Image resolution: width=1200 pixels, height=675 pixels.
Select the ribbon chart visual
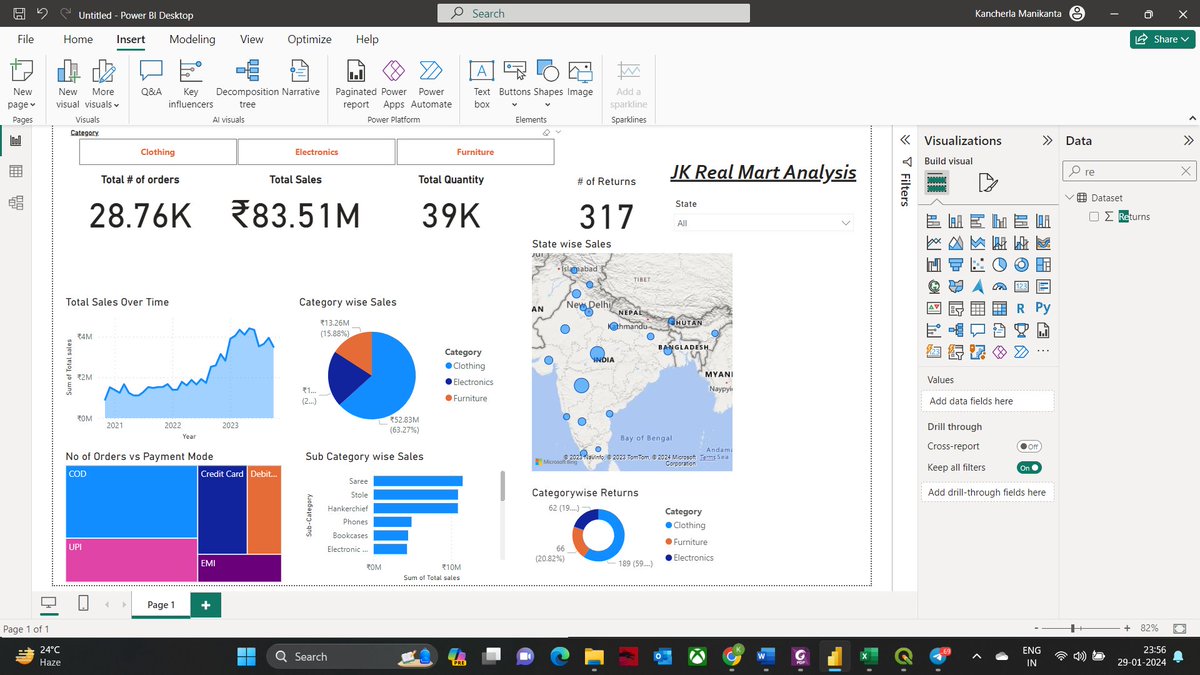pyautogui.click(x=1043, y=243)
